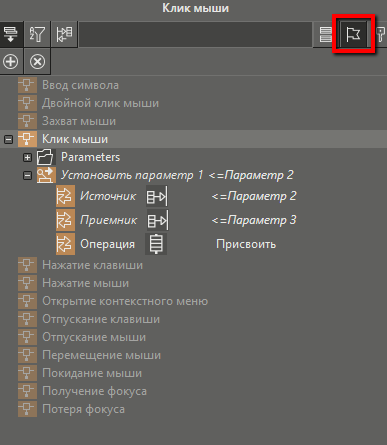Switch to the list view icon
387x445 pixels.
pyautogui.click(x=325, y=35)
